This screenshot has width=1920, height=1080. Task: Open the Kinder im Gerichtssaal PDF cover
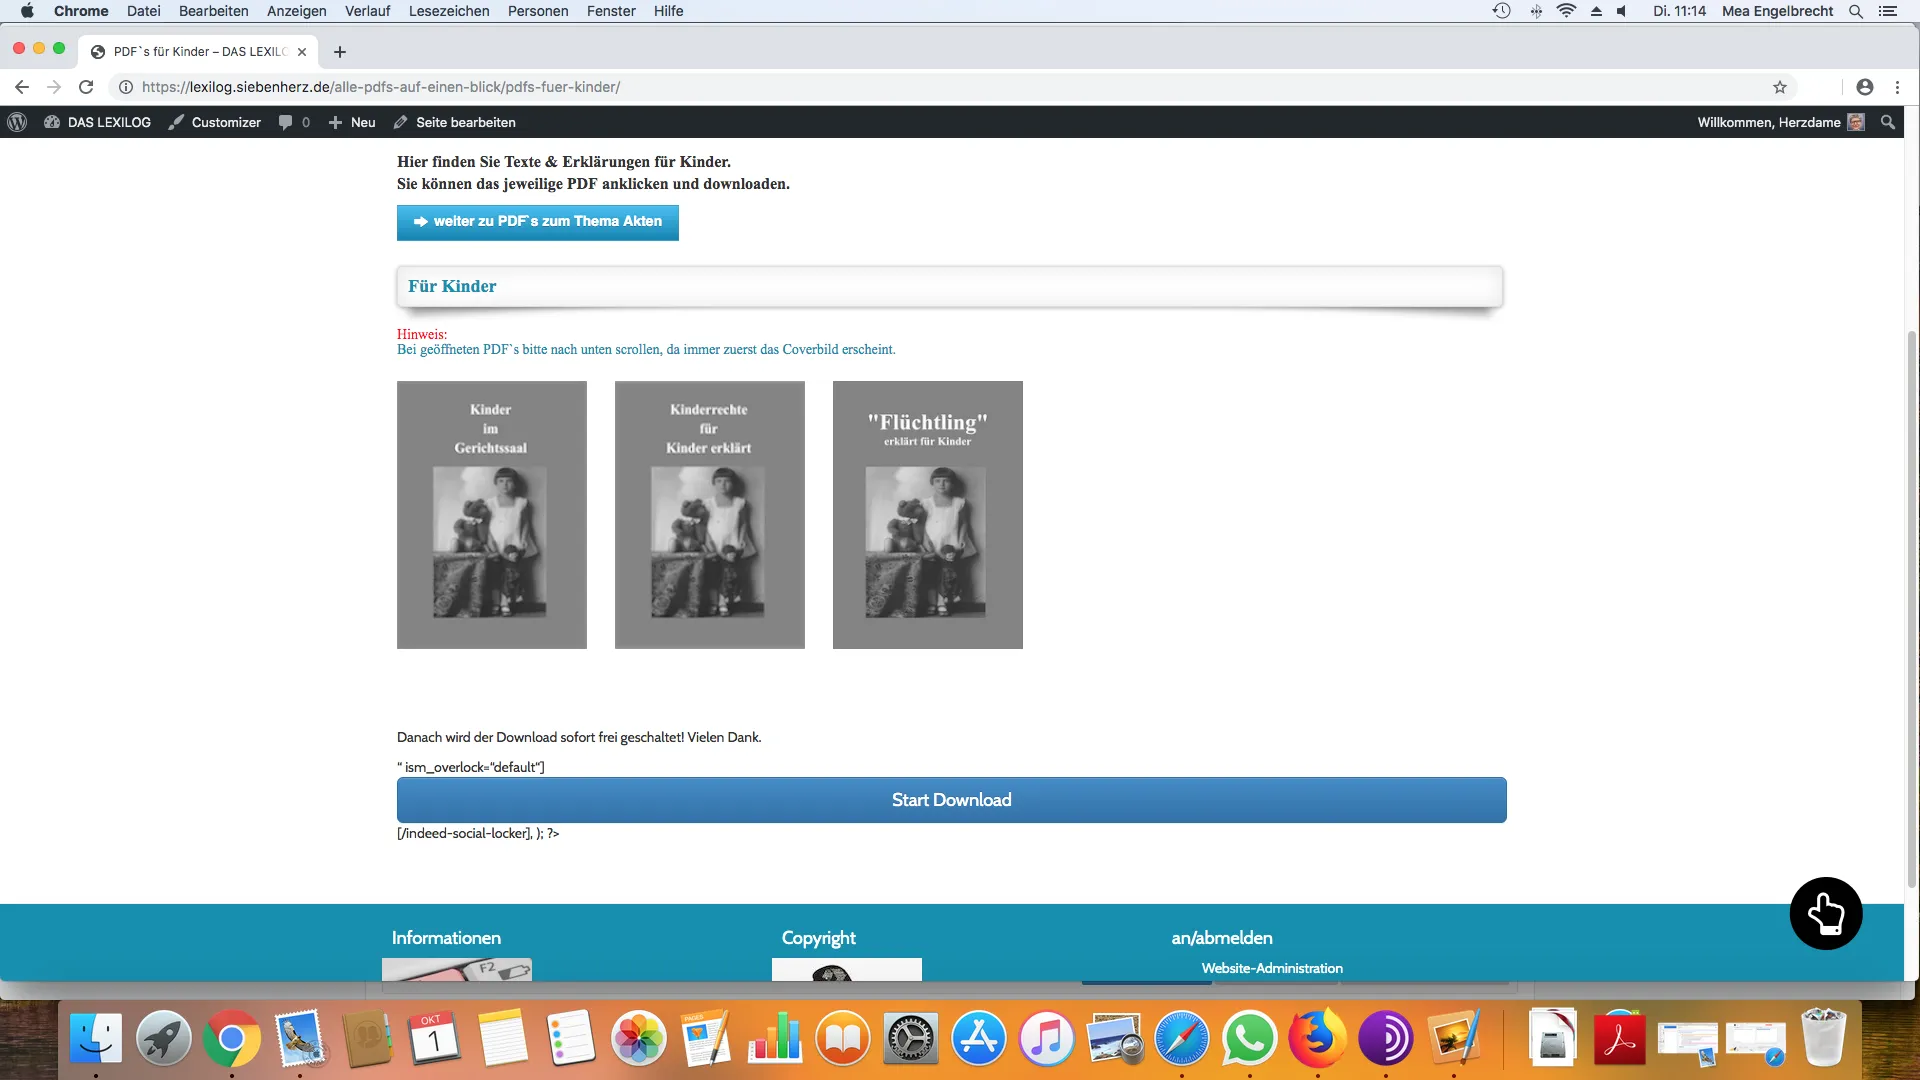tap(492, 515)
